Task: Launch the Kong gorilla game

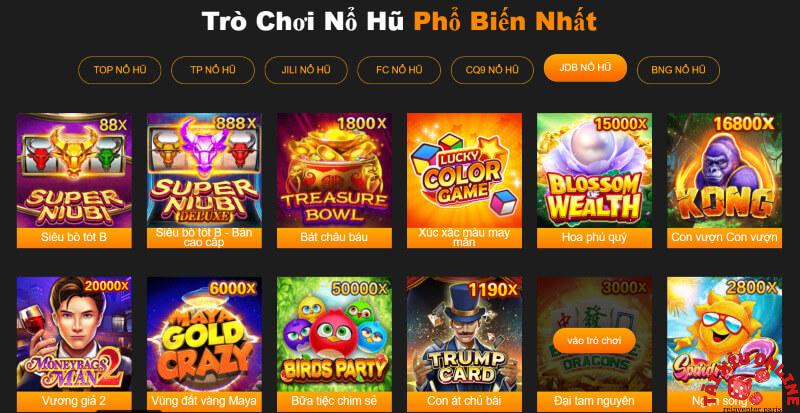Action: 724,171
